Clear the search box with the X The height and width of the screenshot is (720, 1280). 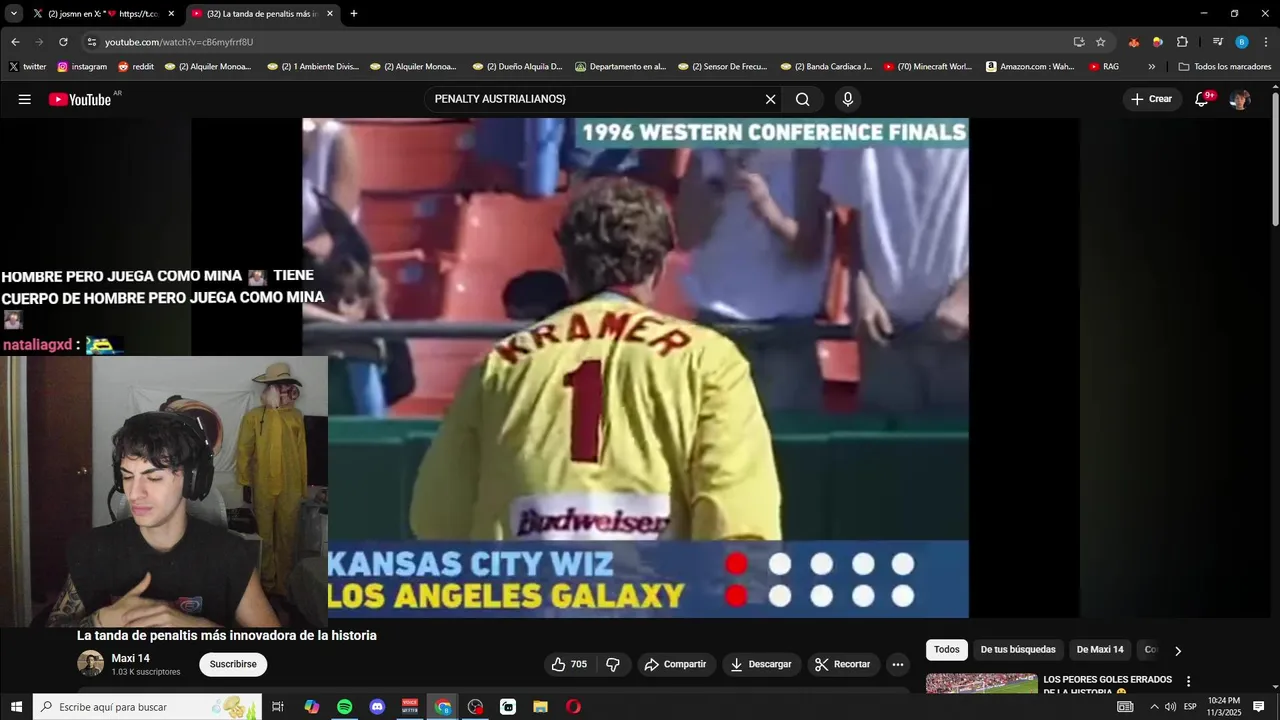click(x=770, y=99)
